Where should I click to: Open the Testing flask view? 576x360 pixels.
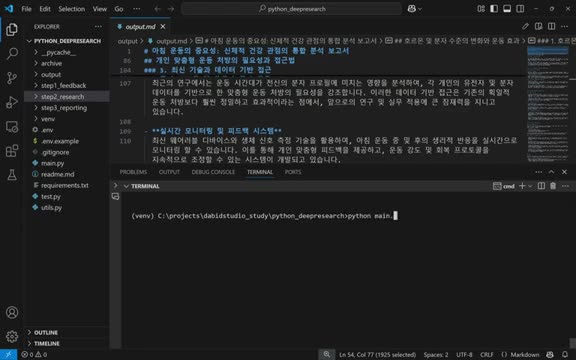point(12,175)
